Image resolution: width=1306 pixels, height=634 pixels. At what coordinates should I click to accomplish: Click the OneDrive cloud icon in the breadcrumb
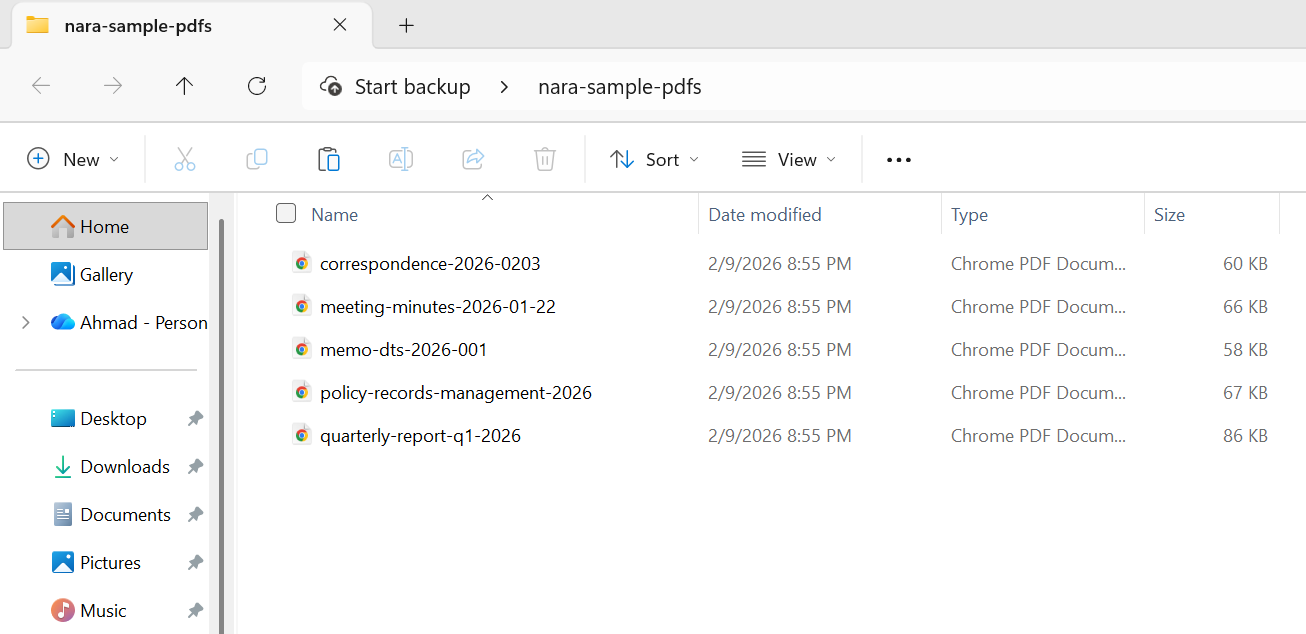click(330, 86)
